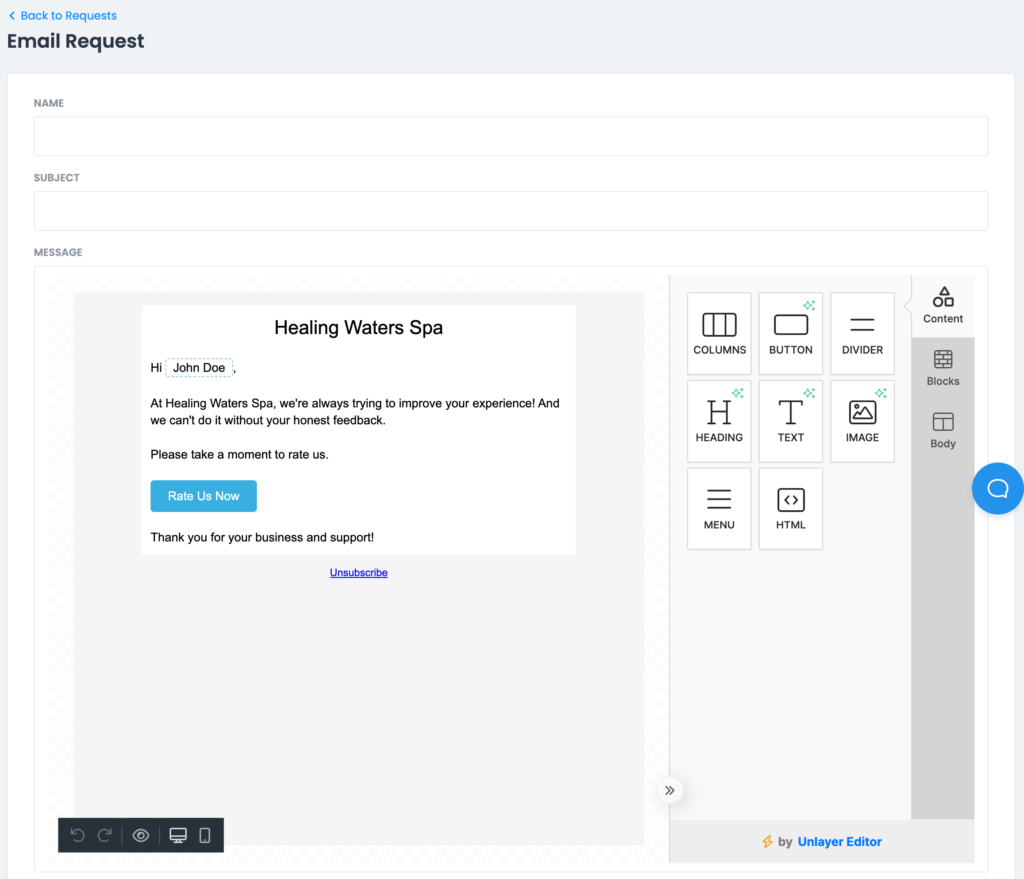Open the chat support bubble
The width and height of the screenshot is (1024, 879).
click(x=997, y=488)
